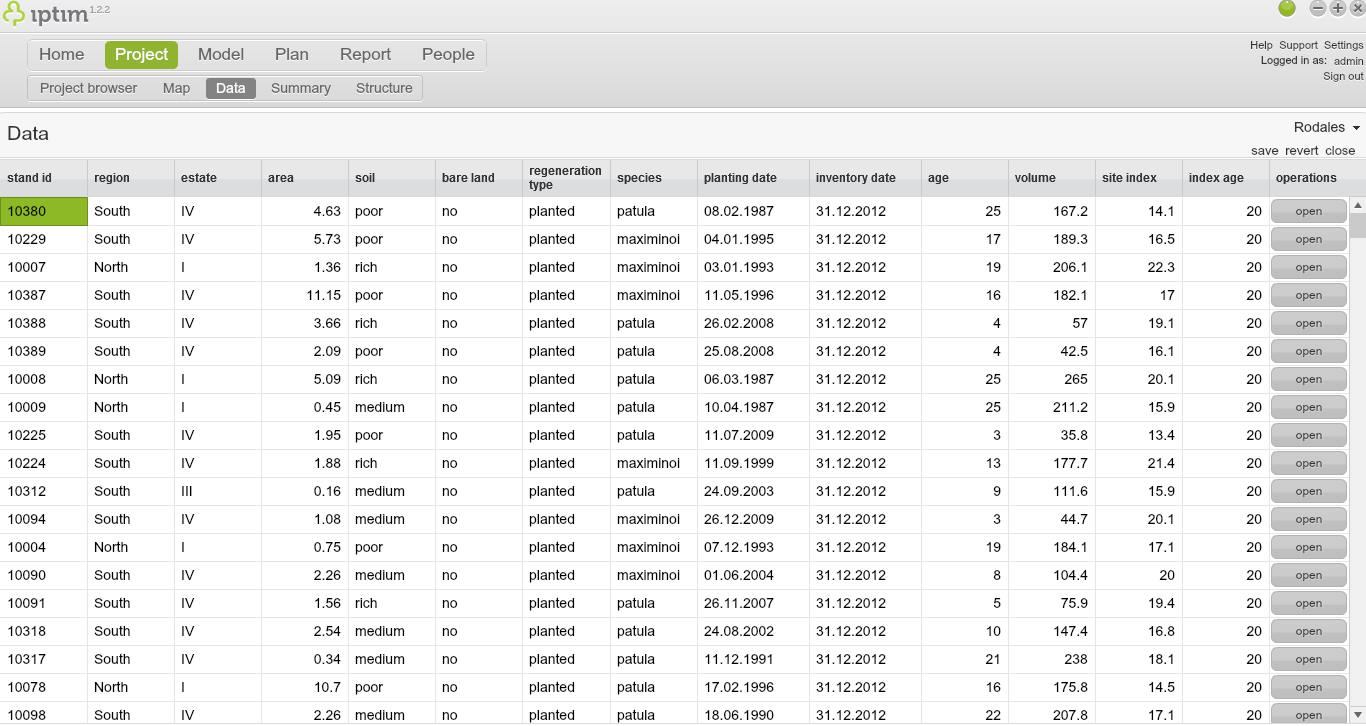Viewport: 1366px width, 726px height.
Task: Go to the Report section
Action: 365,54
